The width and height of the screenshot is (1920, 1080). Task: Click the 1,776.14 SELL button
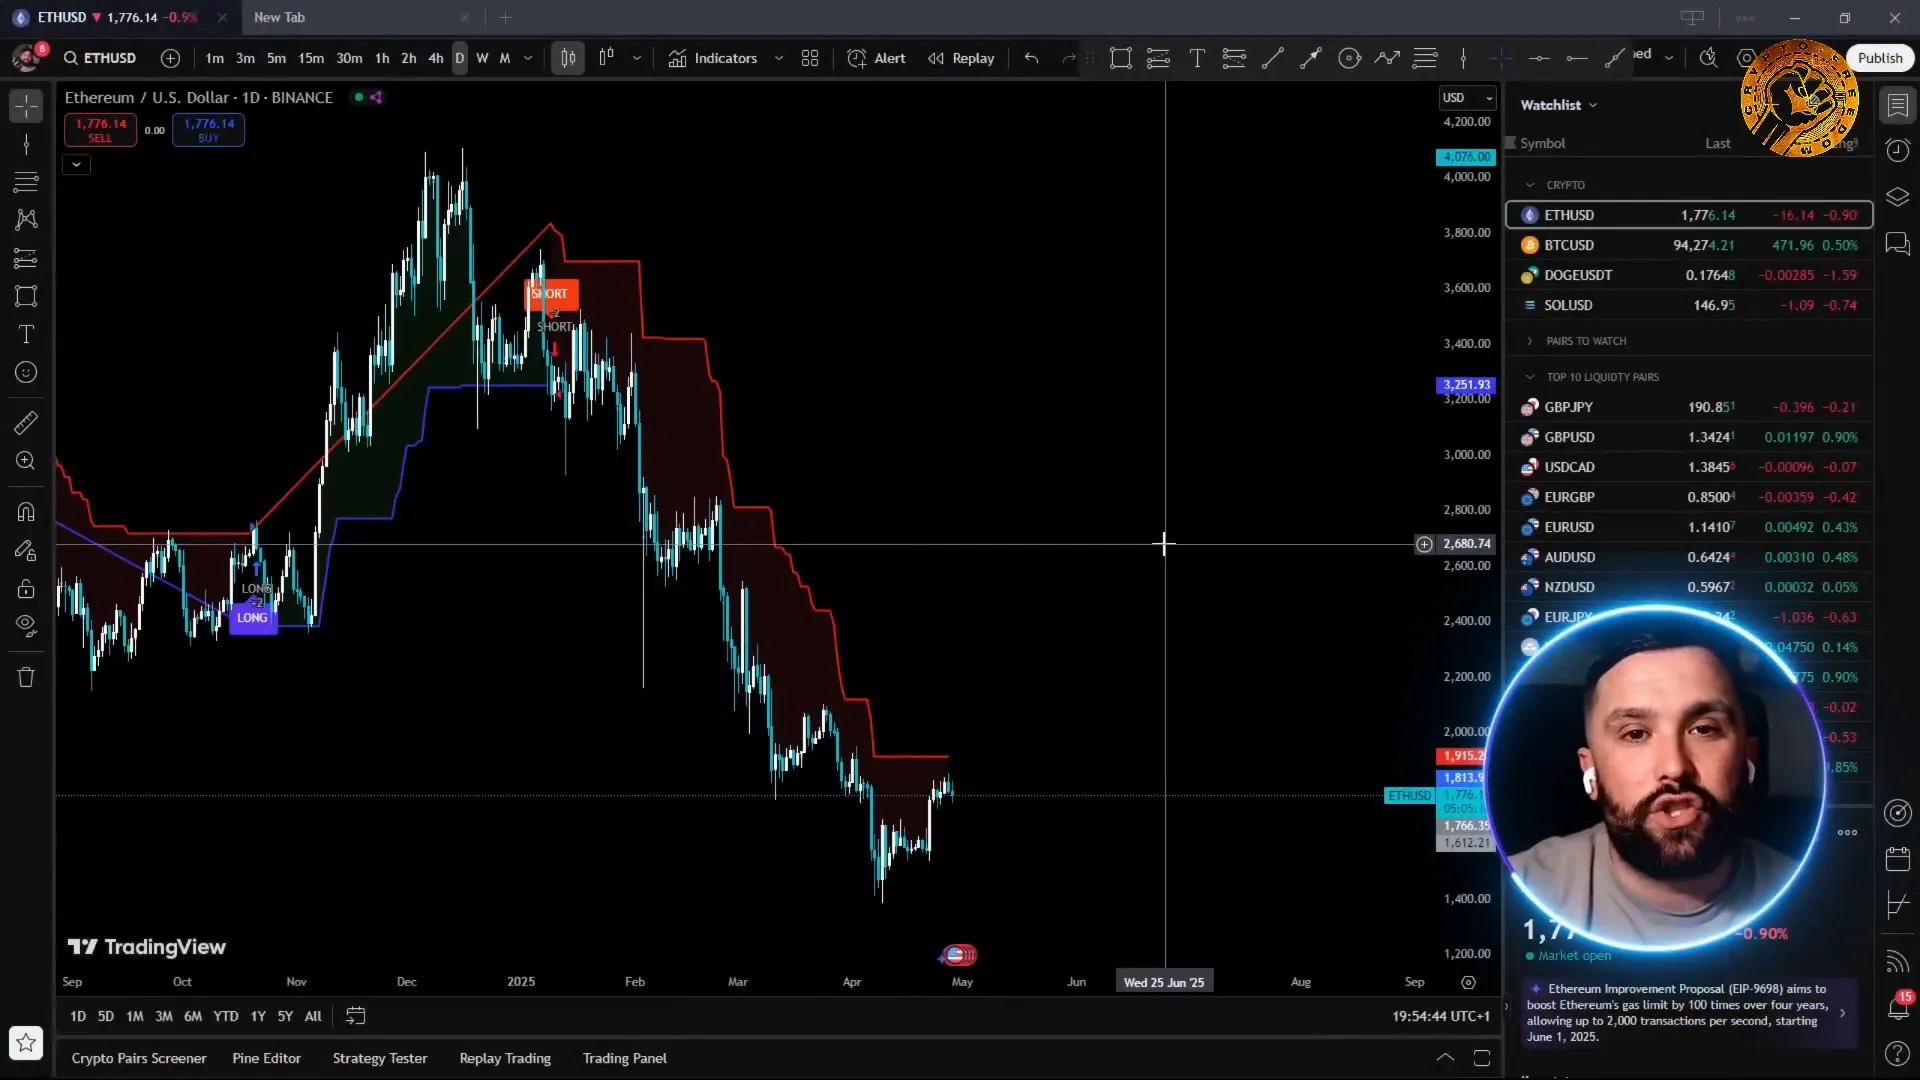[101, 130]
